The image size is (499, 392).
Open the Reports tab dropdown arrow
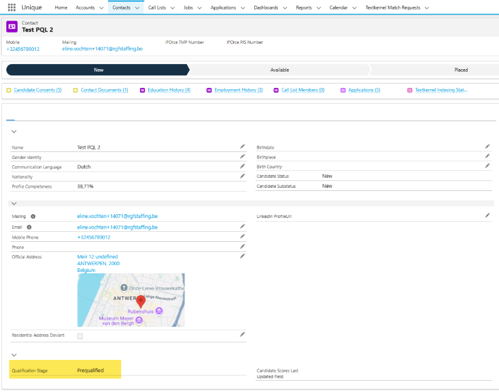point(318,8)
